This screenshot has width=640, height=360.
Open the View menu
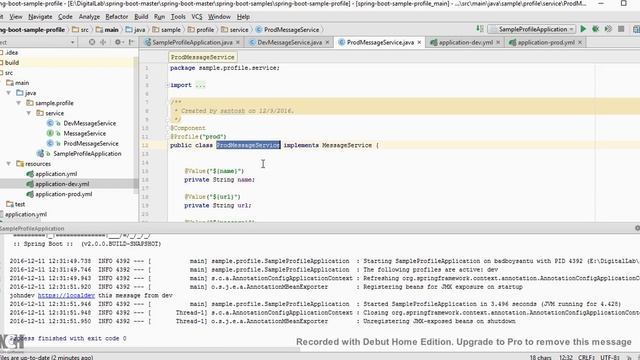pos(16,17)
